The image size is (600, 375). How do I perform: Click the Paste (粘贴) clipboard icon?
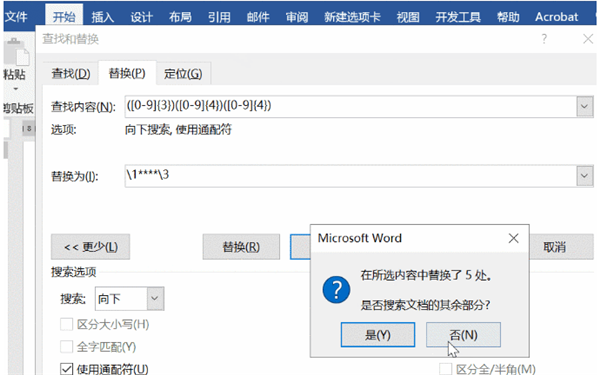(16, 52)
